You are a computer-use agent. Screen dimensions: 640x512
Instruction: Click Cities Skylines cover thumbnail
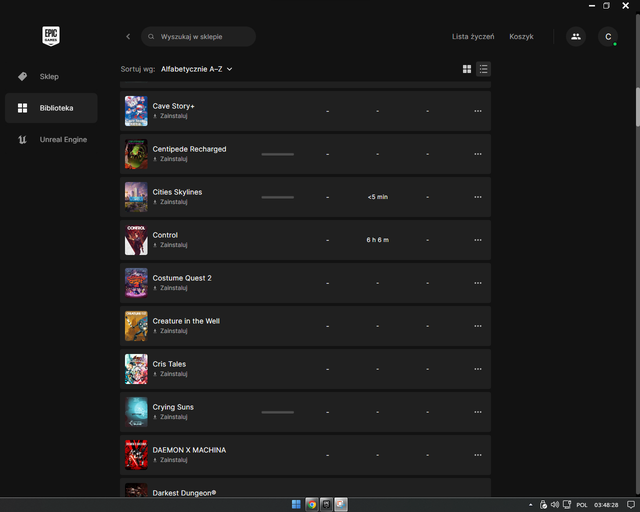[x=136, y=197]
